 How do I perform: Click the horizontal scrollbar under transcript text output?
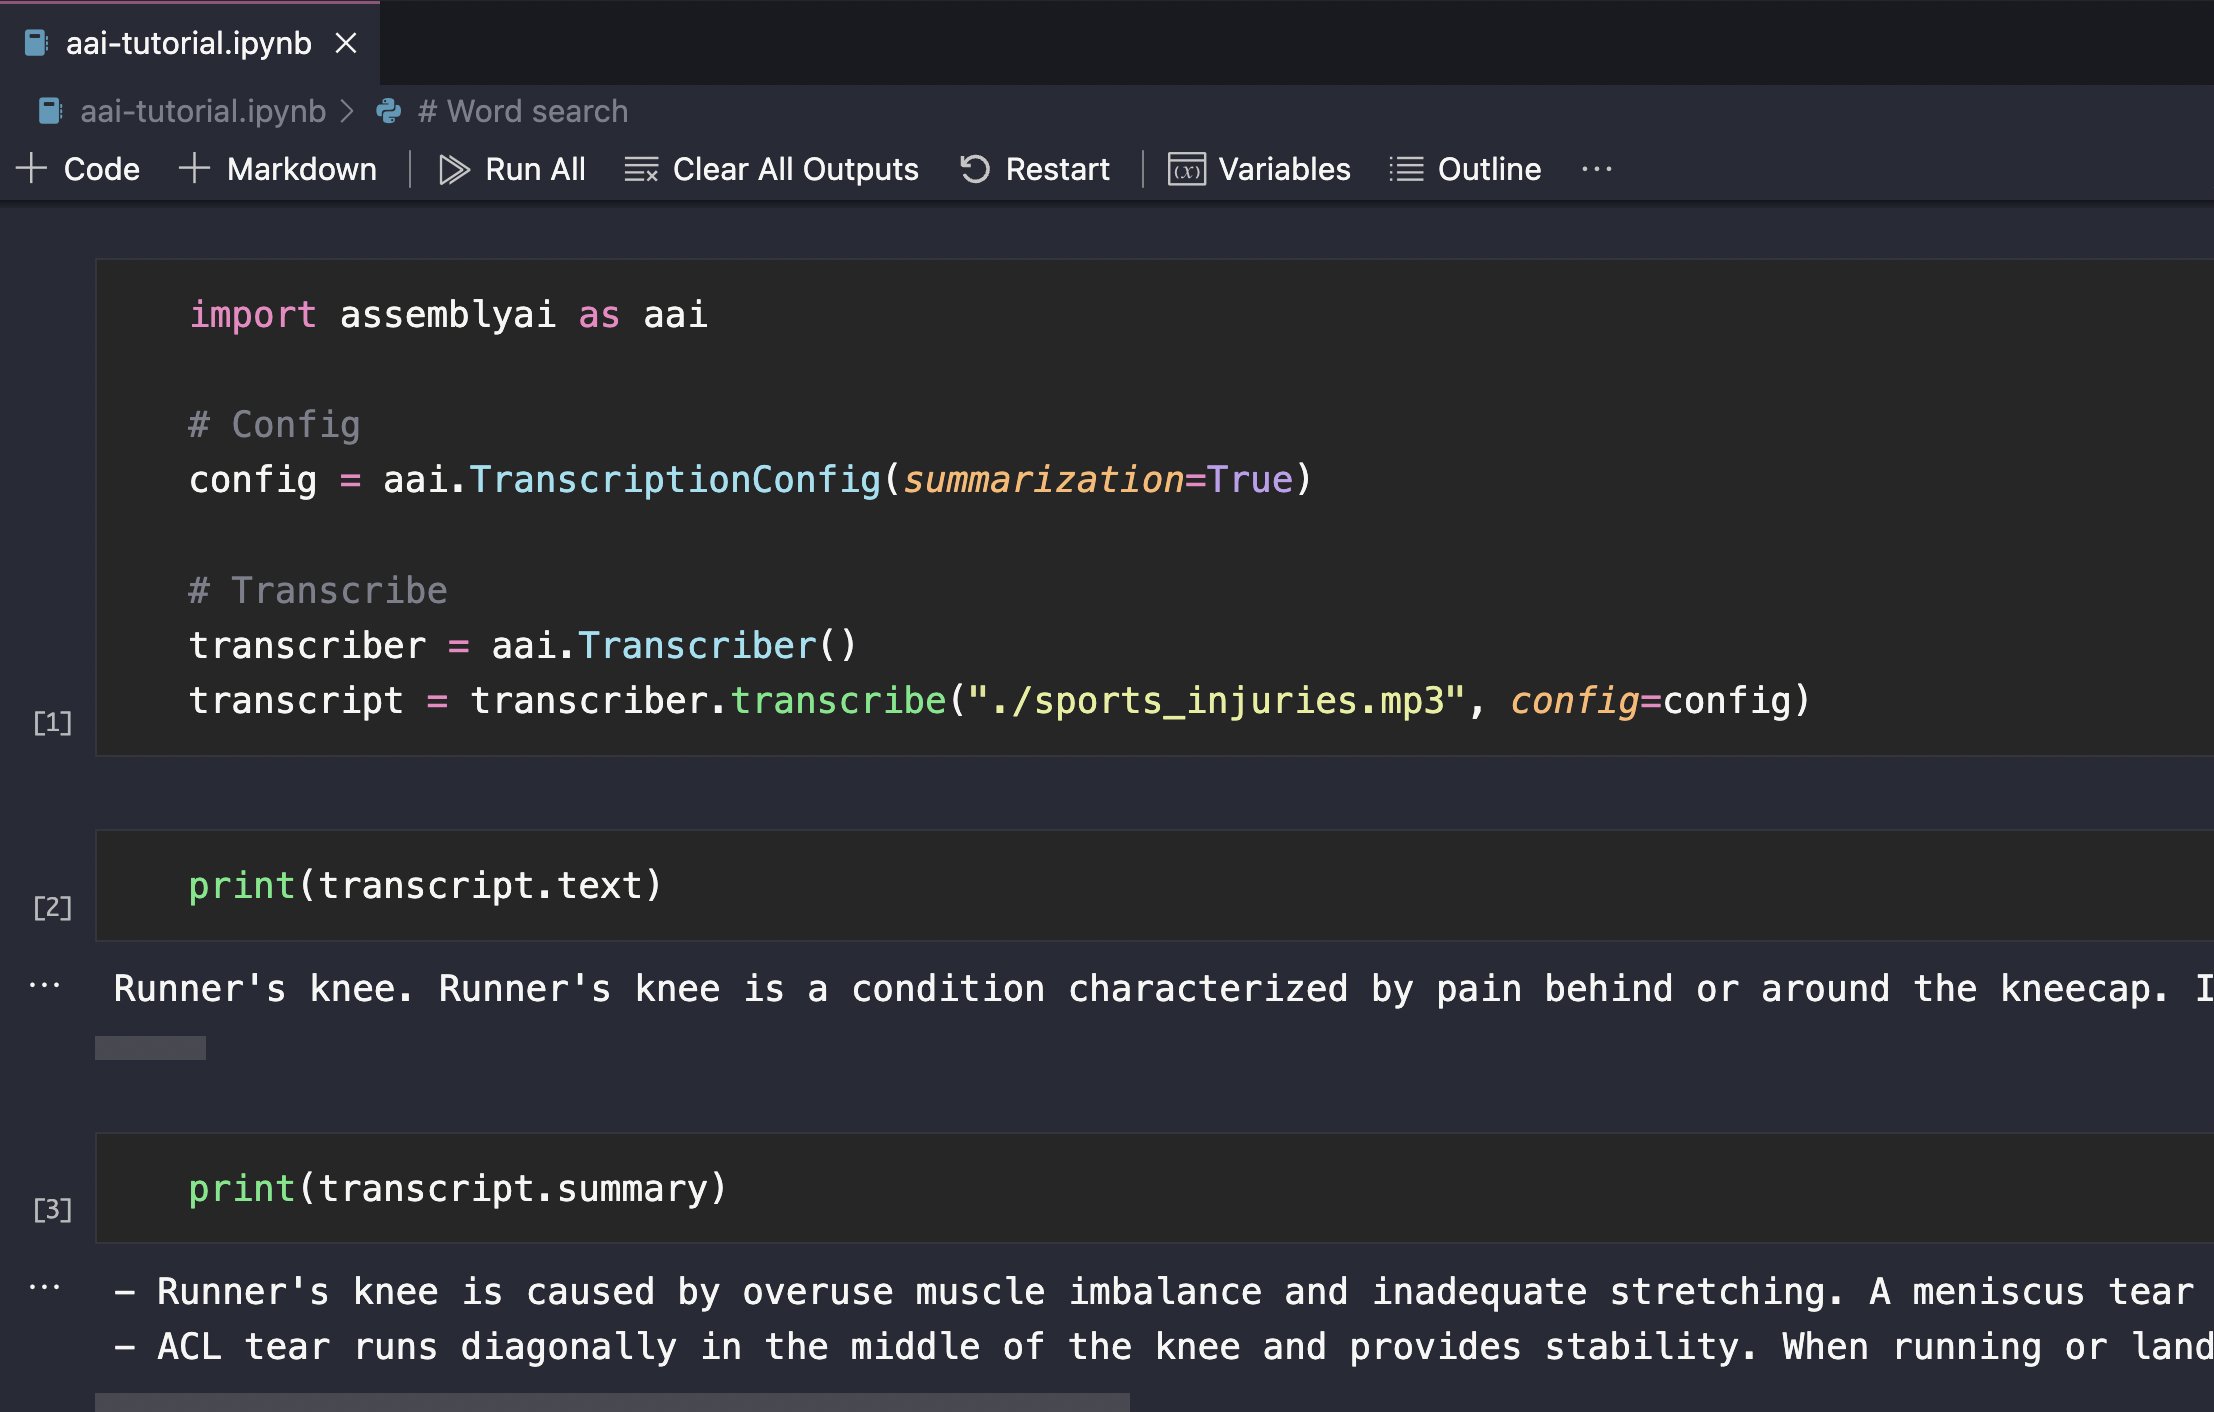[151, 1048]
